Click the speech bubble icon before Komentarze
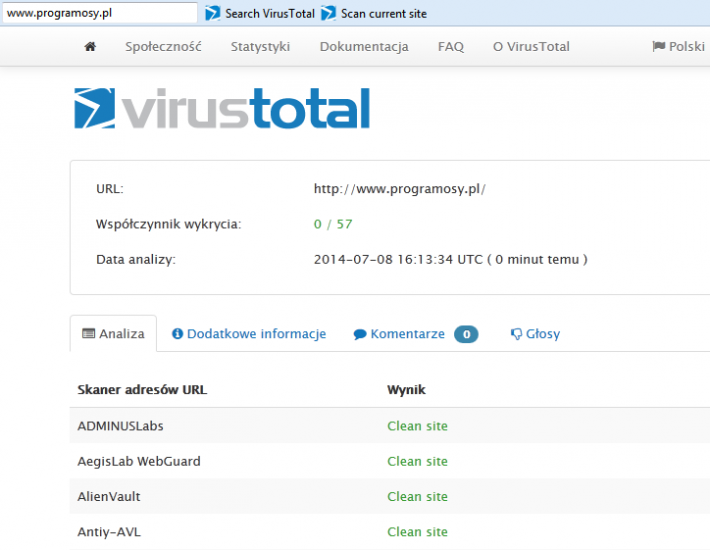The width and height of the screenshot is (710, 550). pos(360,335)
